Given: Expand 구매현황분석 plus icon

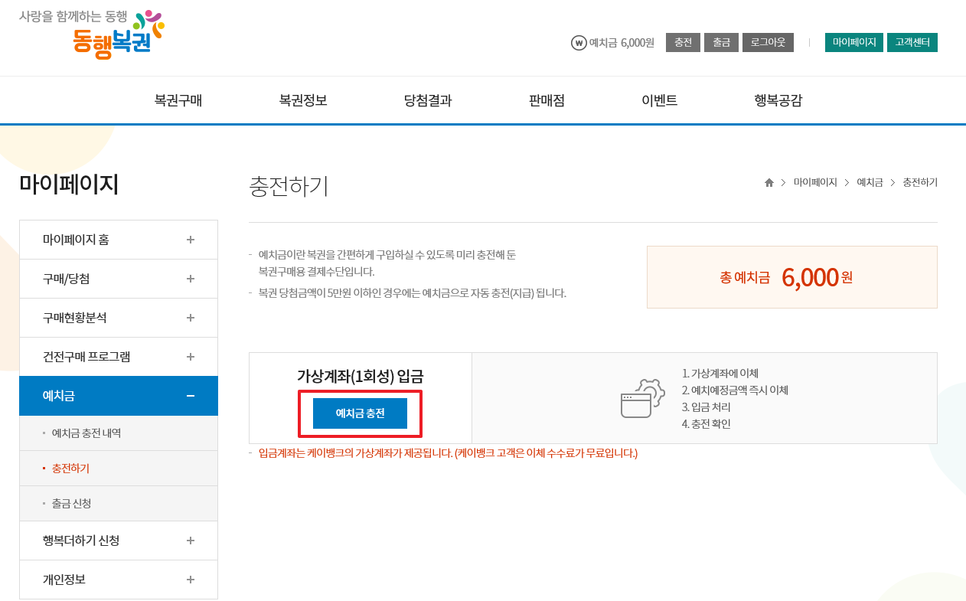Looking at the screenshot, I should click(x=190, y=318).
